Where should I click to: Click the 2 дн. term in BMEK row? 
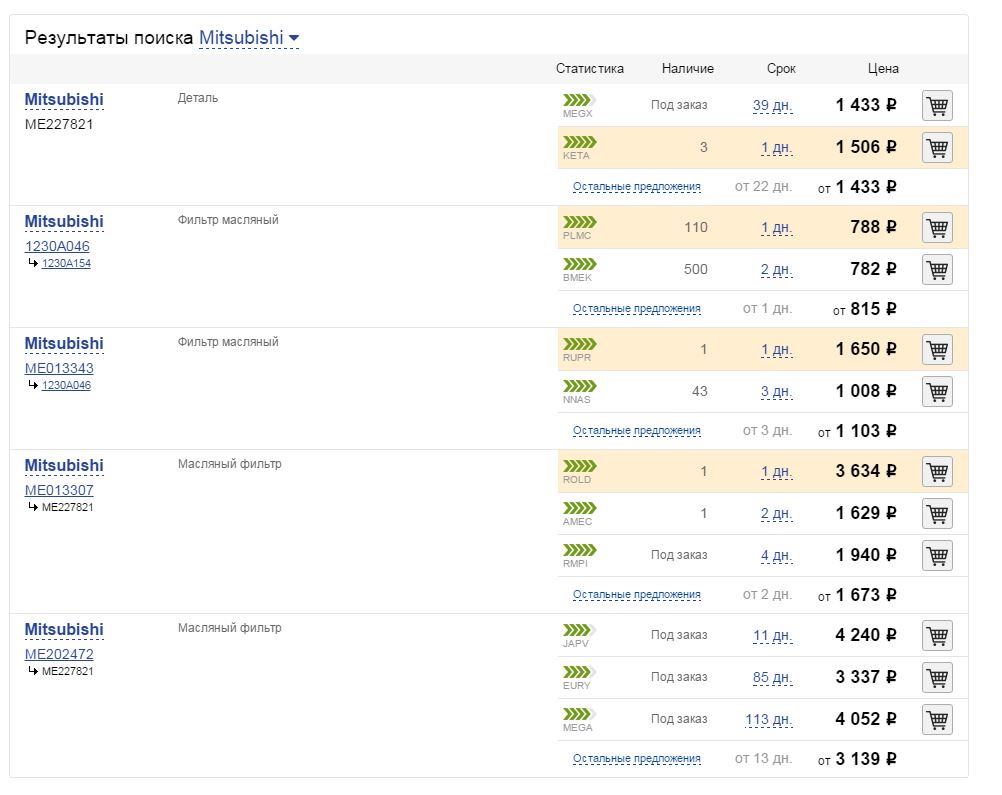coord(776,270)
